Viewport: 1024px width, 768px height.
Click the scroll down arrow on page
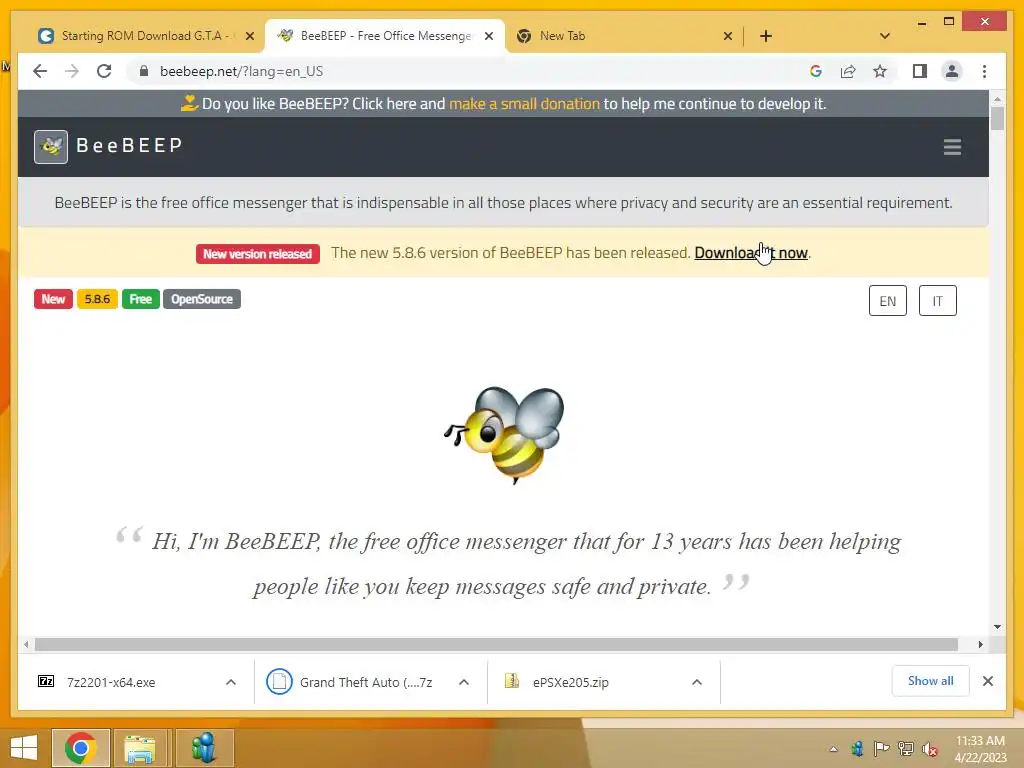point(997,627)
